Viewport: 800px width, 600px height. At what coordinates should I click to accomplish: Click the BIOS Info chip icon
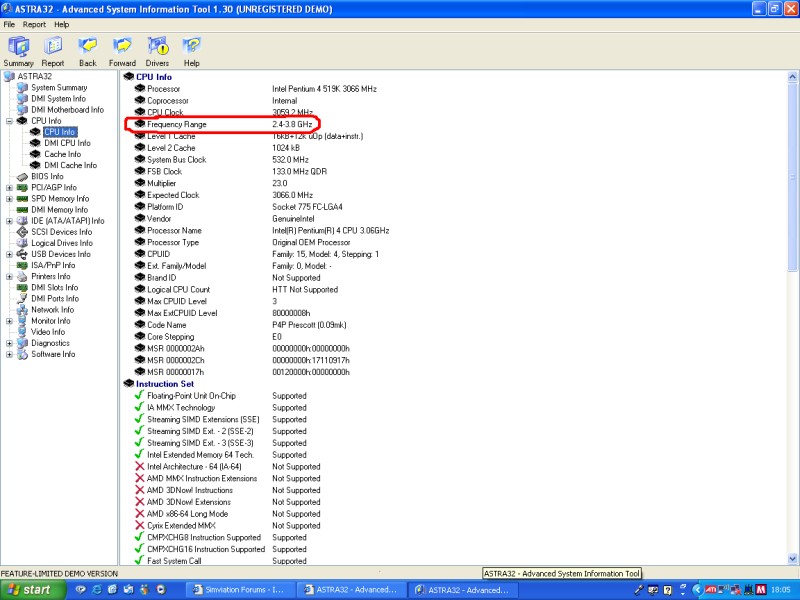[x=22, y=177]
